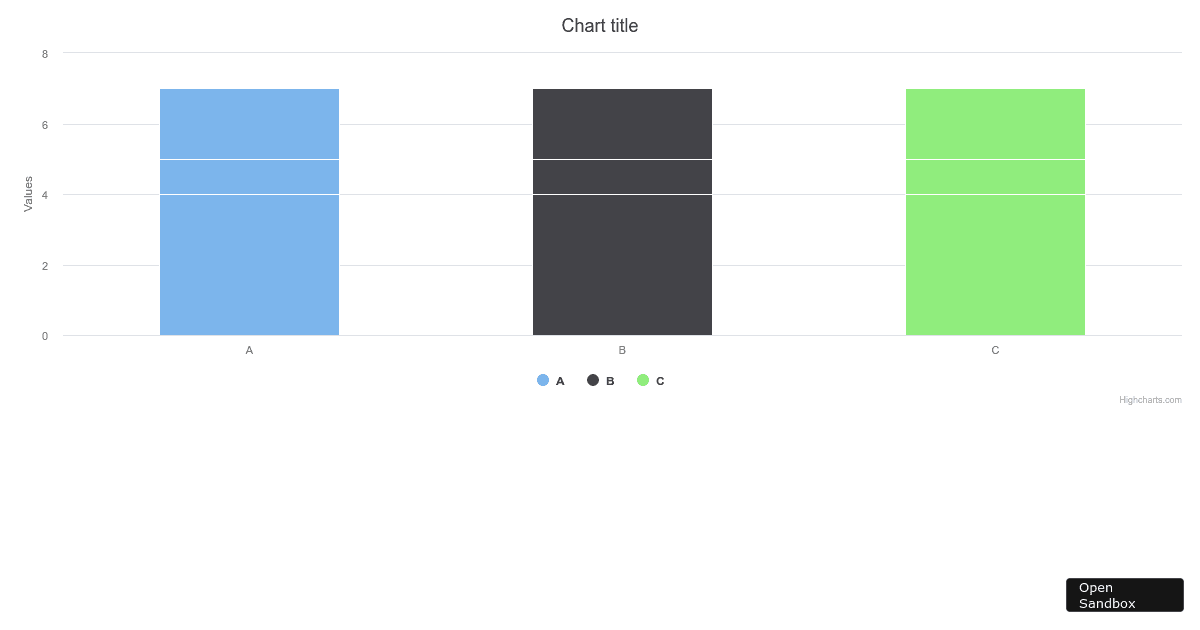The height and width of the screenshot is (630, 1200).
Task: Click the category label B below the x-axis
Action: 622,350
